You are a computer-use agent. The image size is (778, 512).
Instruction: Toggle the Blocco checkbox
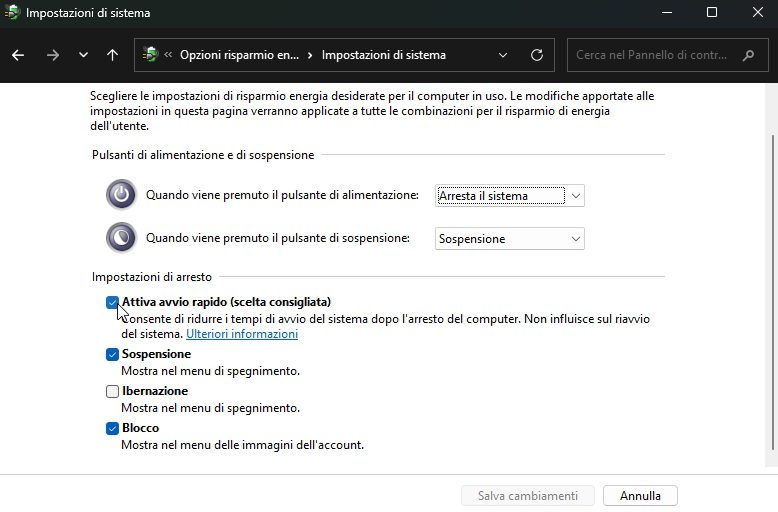(112, 428)
